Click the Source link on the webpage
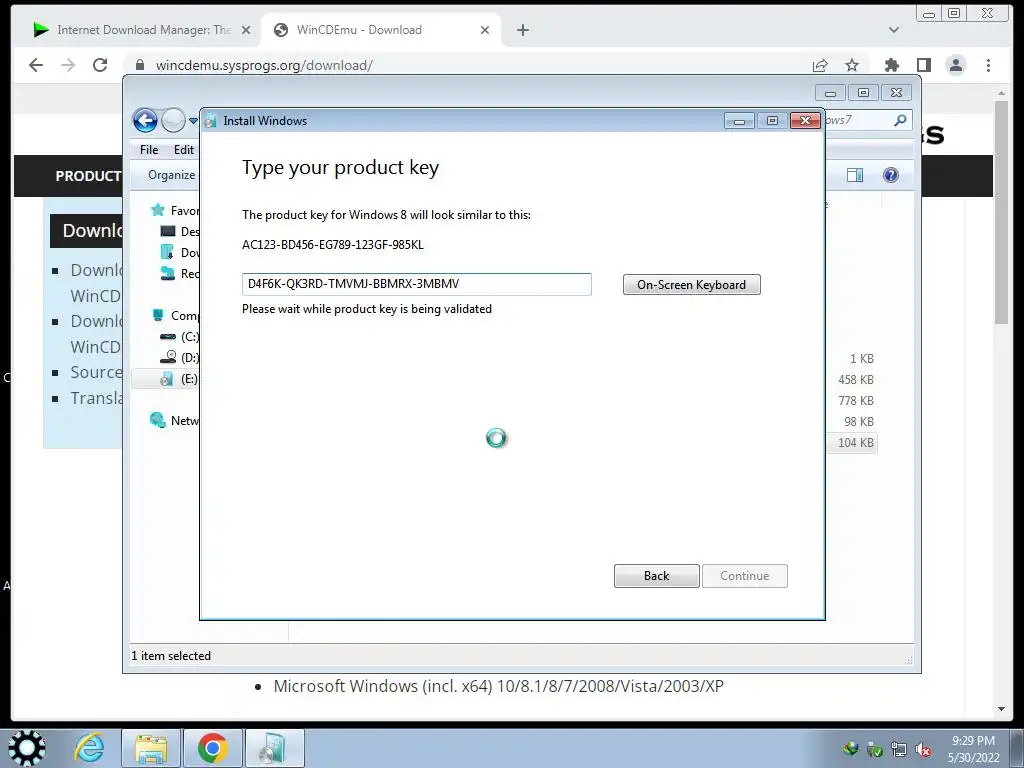1024x768 pixels. click(x=96, y=372)
